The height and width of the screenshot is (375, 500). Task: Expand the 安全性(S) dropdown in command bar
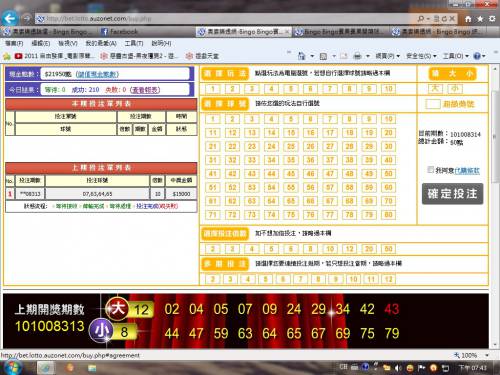[421, 56]
